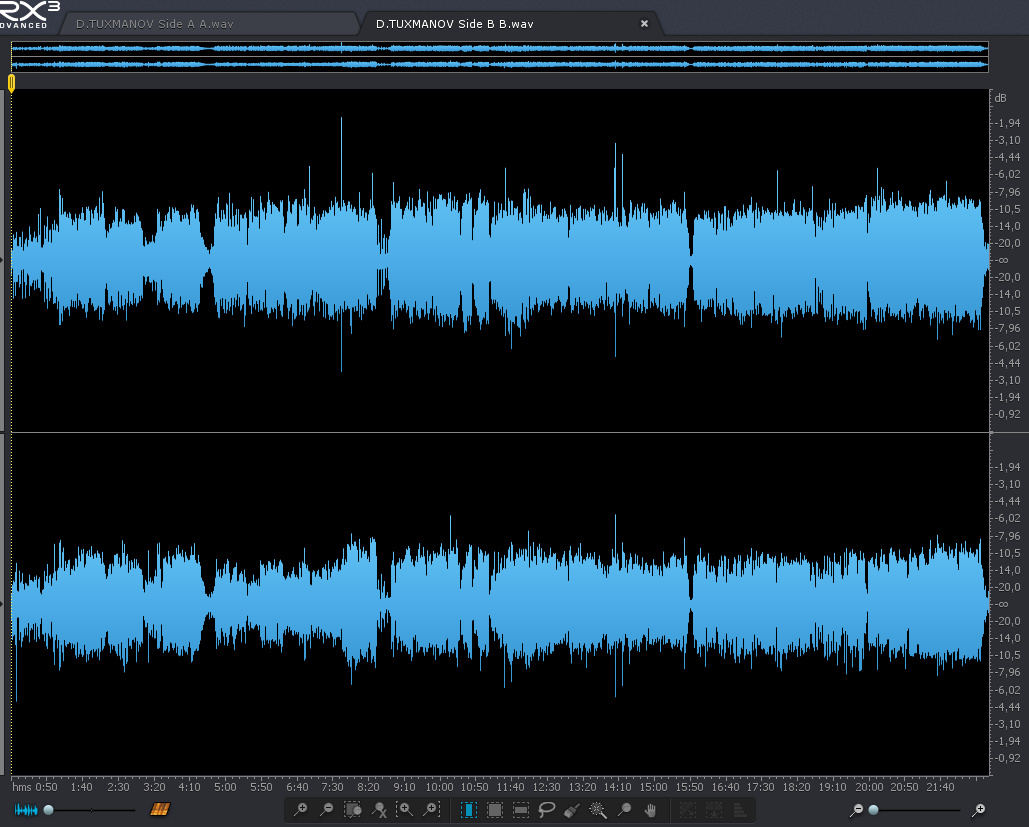Screen dimensions: 1029x827
Task: Click the Zoom Out magnifier icon
Action: tap(326, 809)
